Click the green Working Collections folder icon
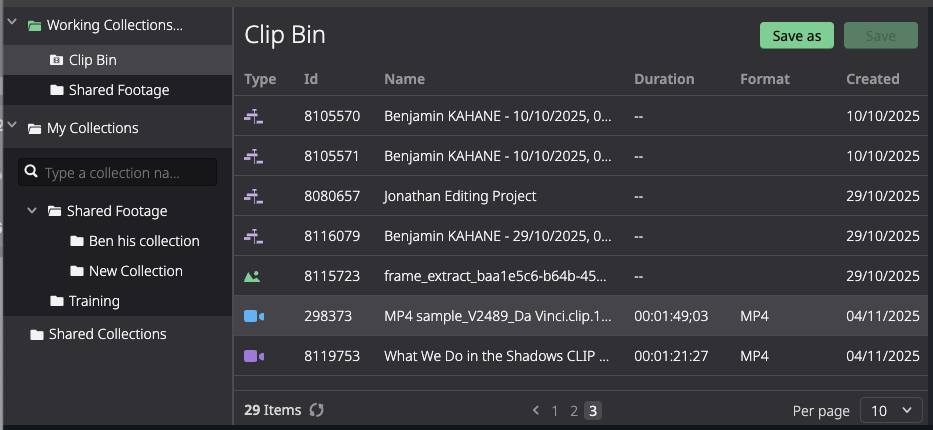Image resolution: width=933 pixels, height=430 pixels. 35,26
